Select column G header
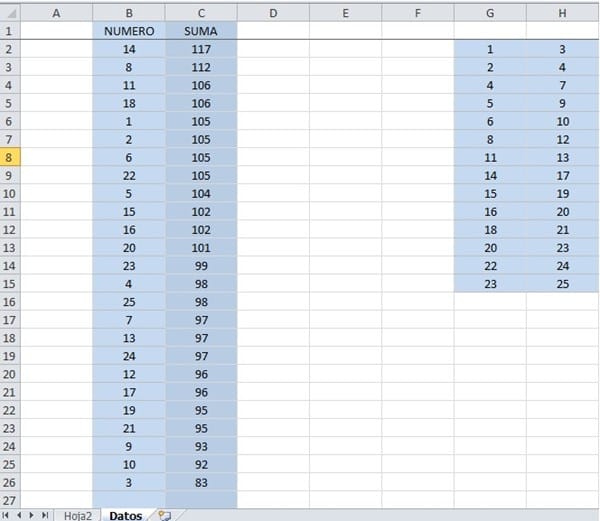 click(490, 13)
